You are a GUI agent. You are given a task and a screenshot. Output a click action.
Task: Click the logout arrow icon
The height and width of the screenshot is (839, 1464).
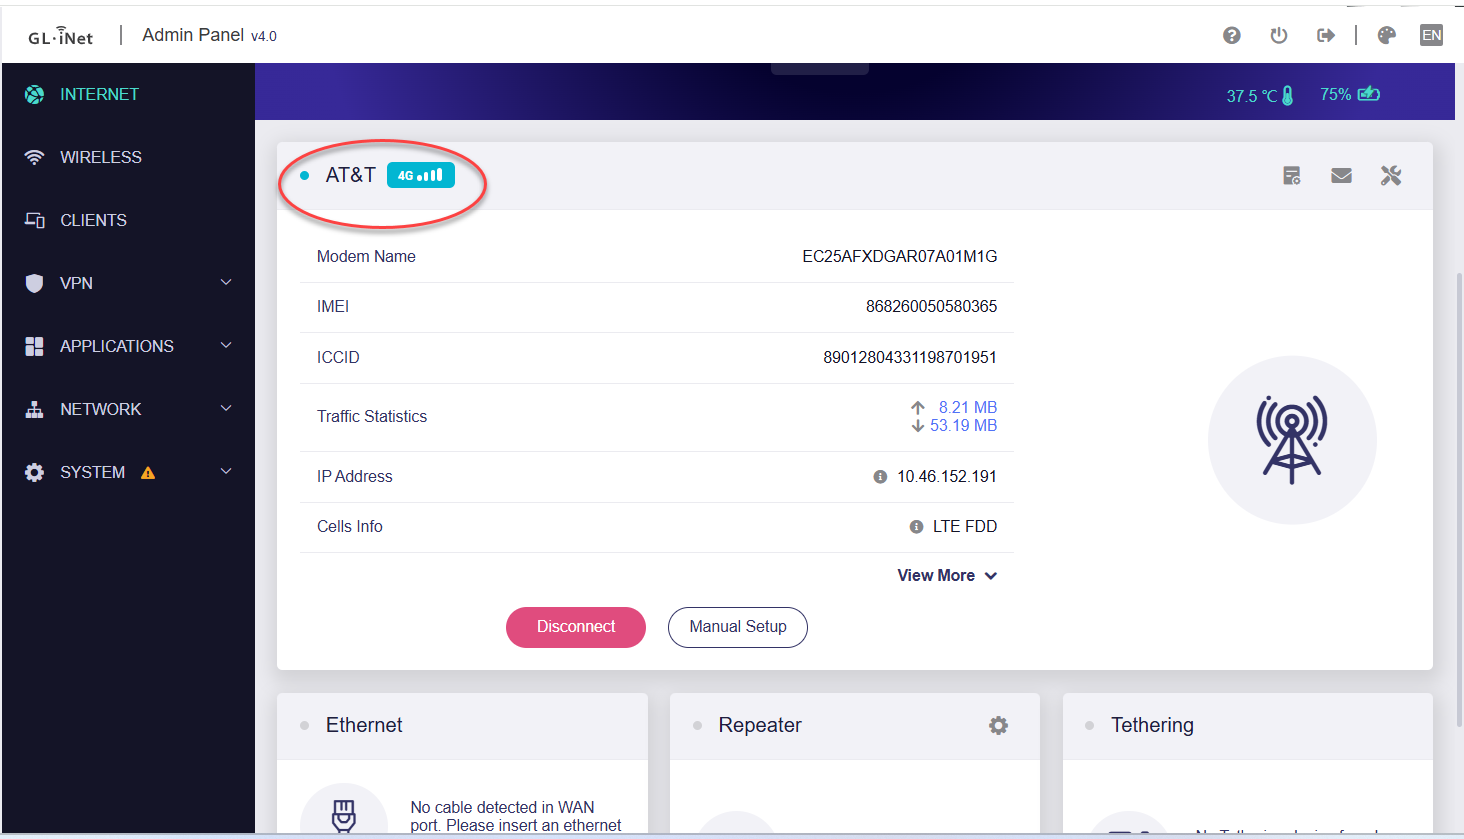pyautogui.click(x=1326, y=36)
